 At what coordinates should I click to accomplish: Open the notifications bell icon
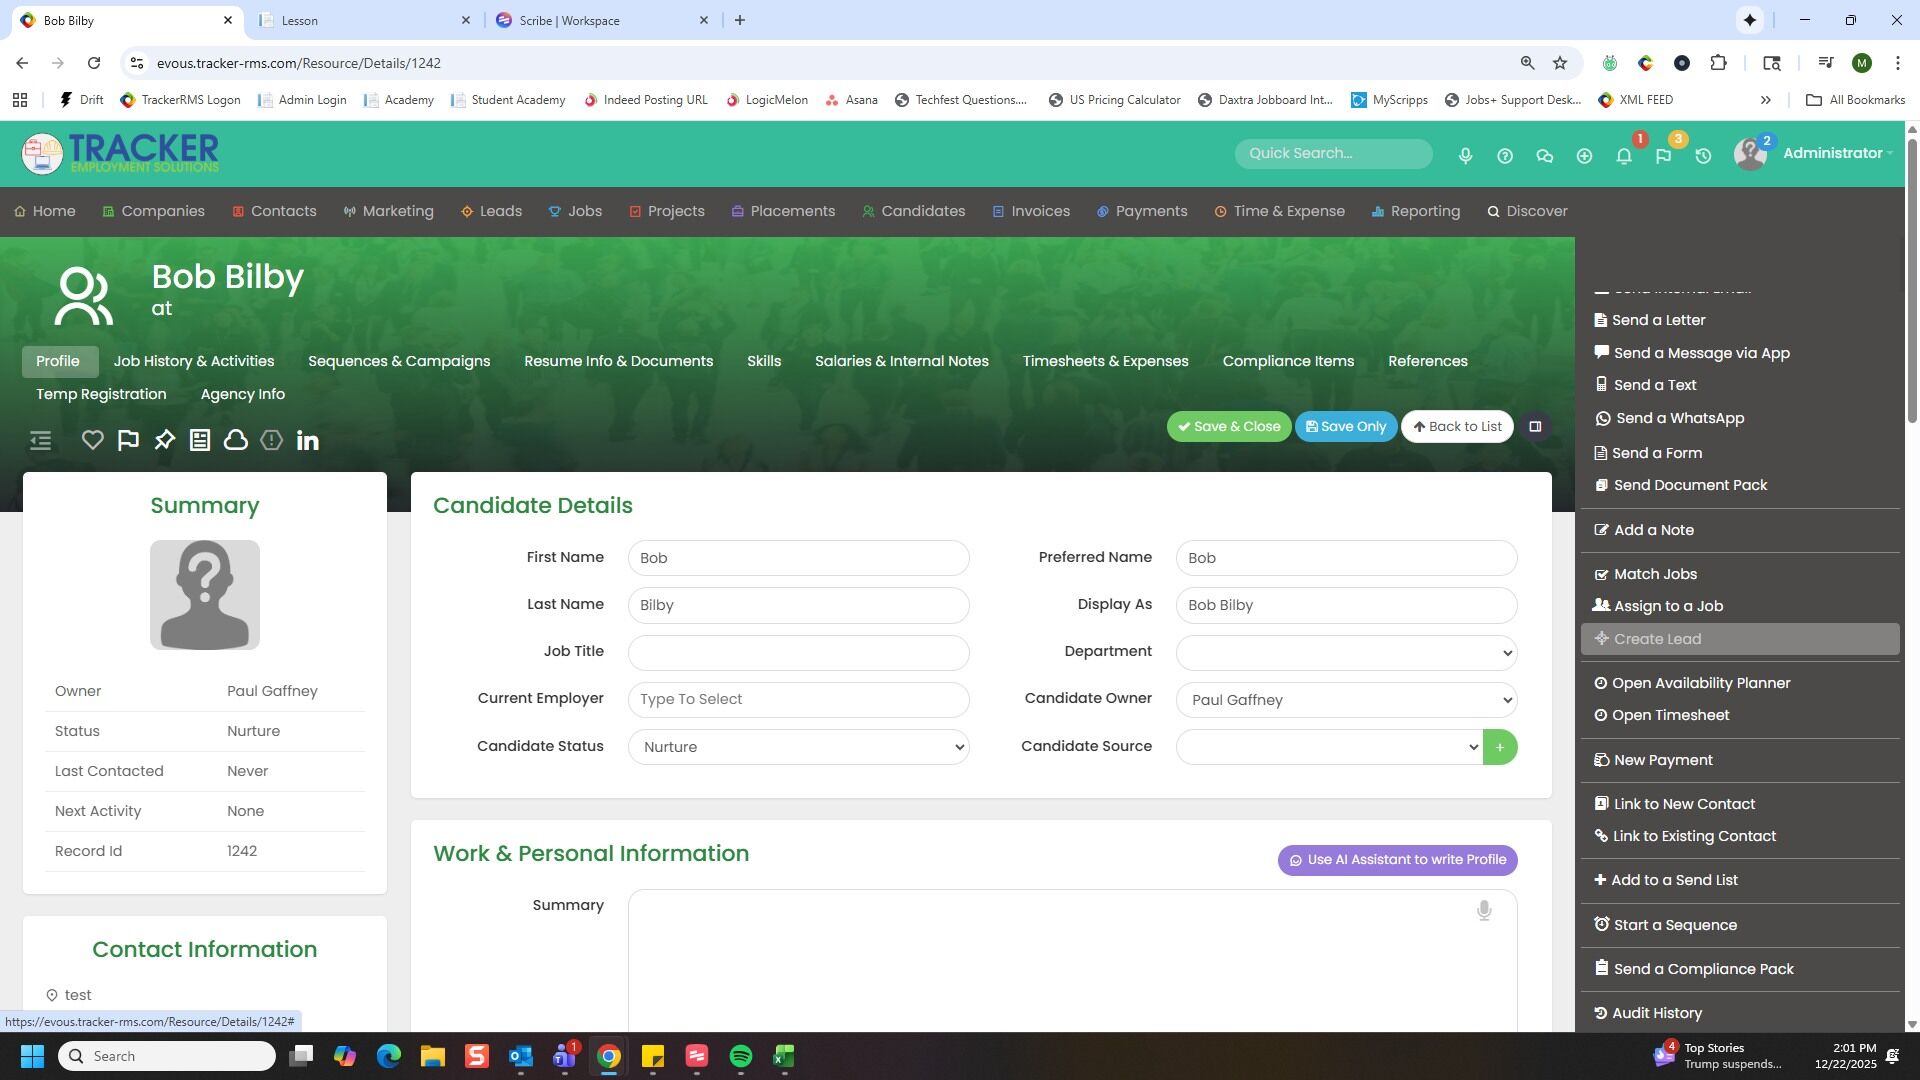coord(1624,156)
